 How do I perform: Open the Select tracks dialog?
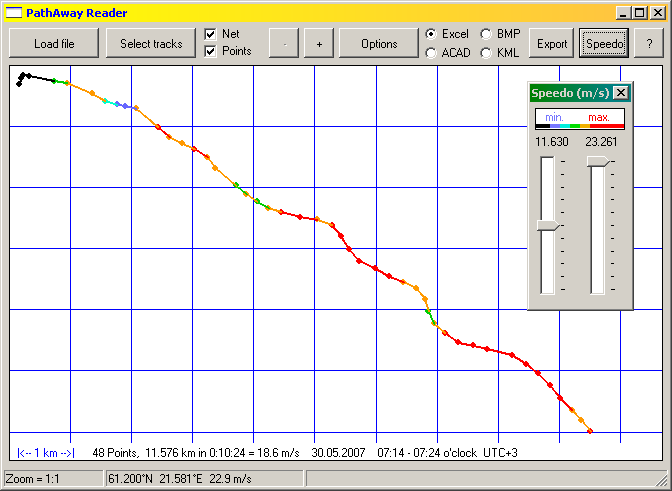pyautogui.click(x=151, y=44)
